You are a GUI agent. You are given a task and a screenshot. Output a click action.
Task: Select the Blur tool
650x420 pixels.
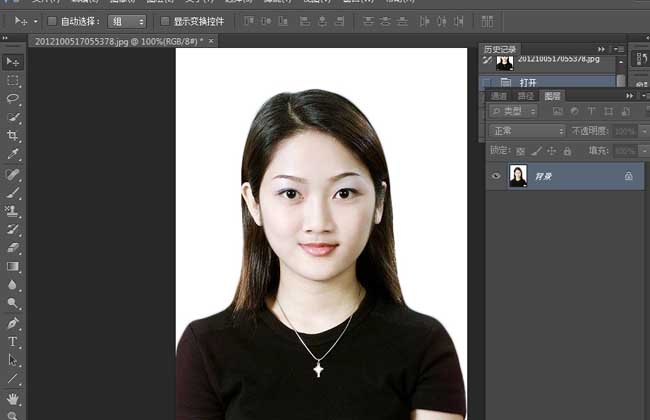click(x=13, y=285)
